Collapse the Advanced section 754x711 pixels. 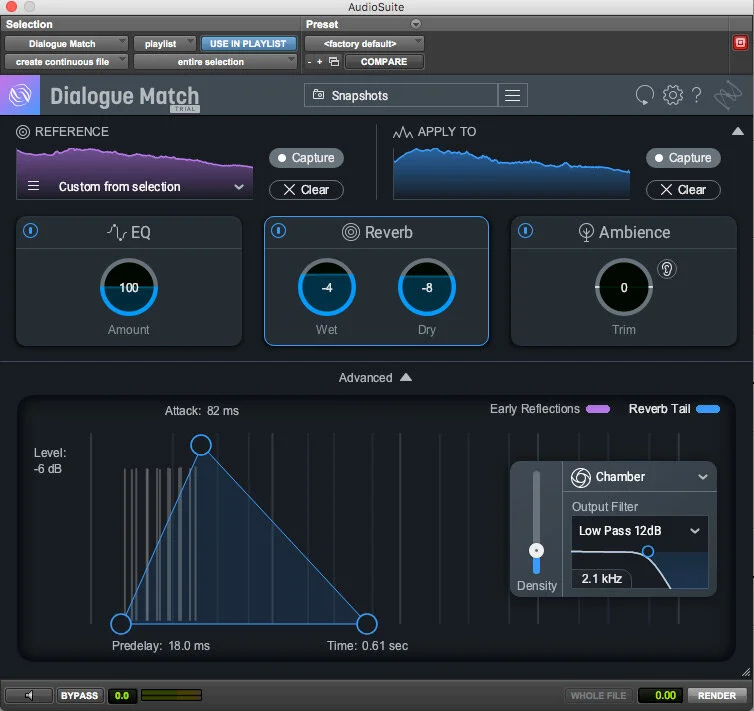point(375,377)
